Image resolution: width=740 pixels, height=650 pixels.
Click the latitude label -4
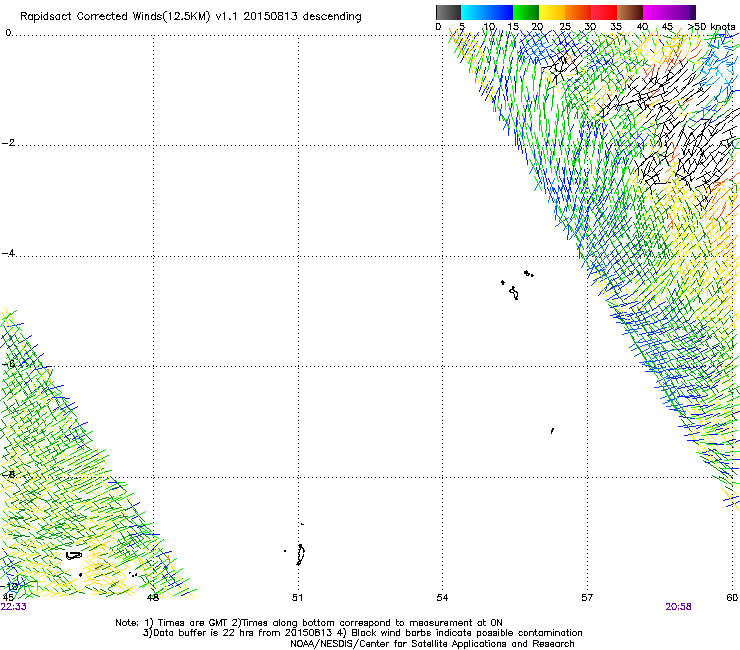coord(8,253)
